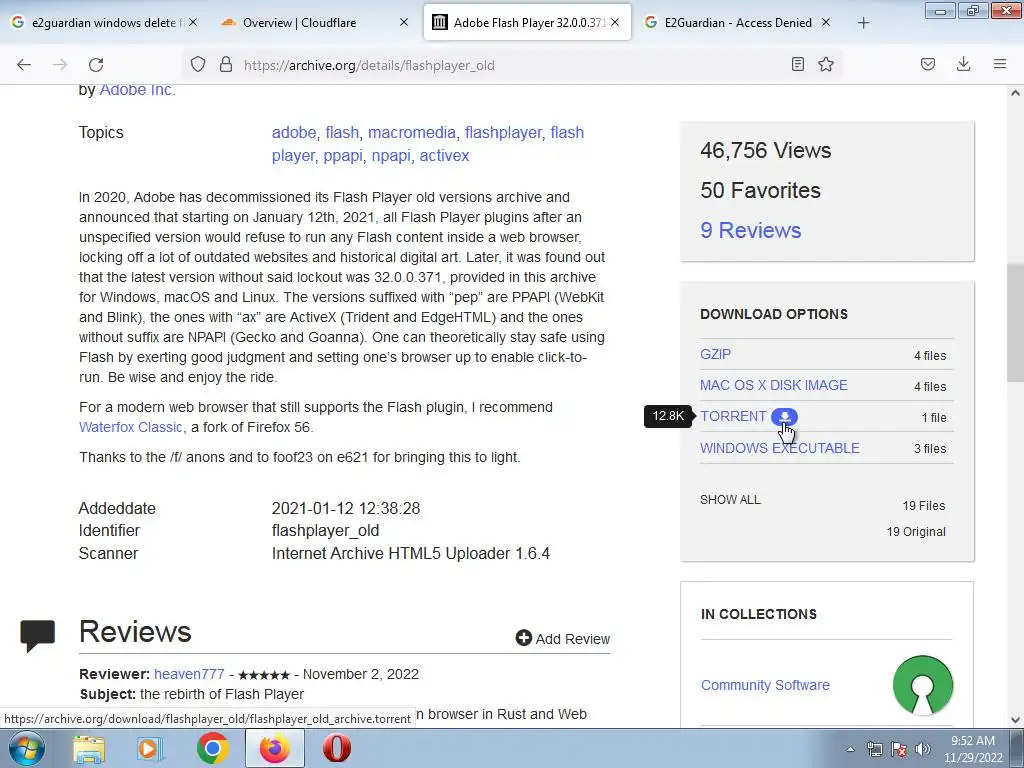Screen dimensions: 1024x768
Task: Click the activex topic link
Action: pos(444,156)
